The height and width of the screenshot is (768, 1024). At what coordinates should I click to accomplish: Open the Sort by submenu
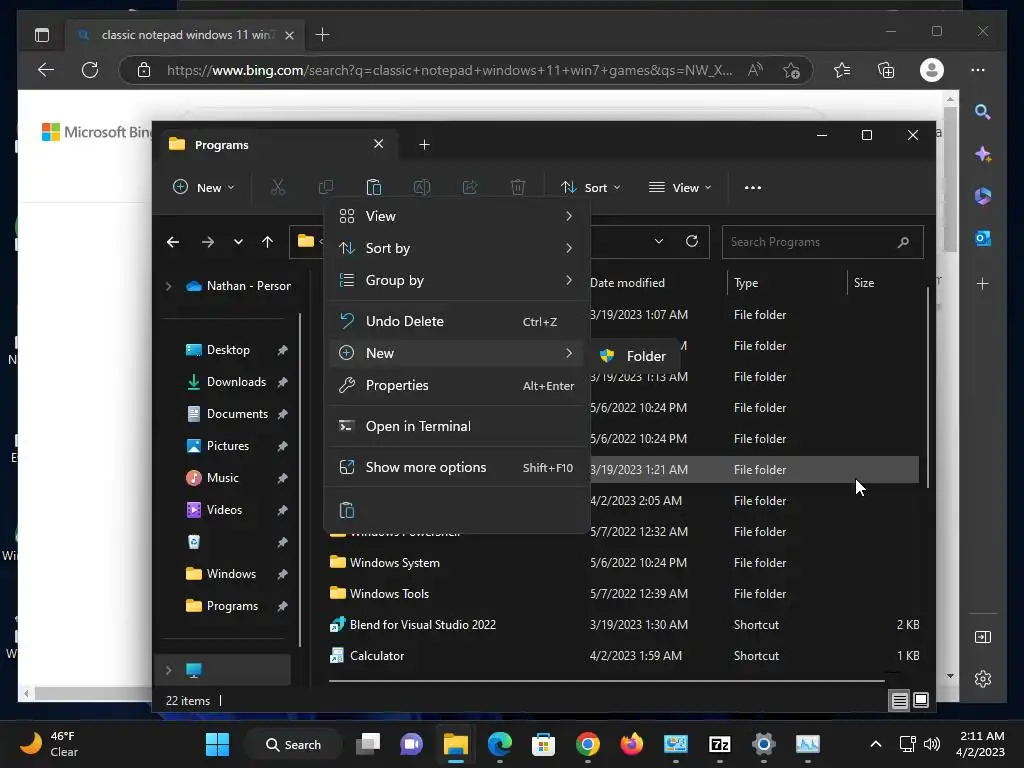456,248
